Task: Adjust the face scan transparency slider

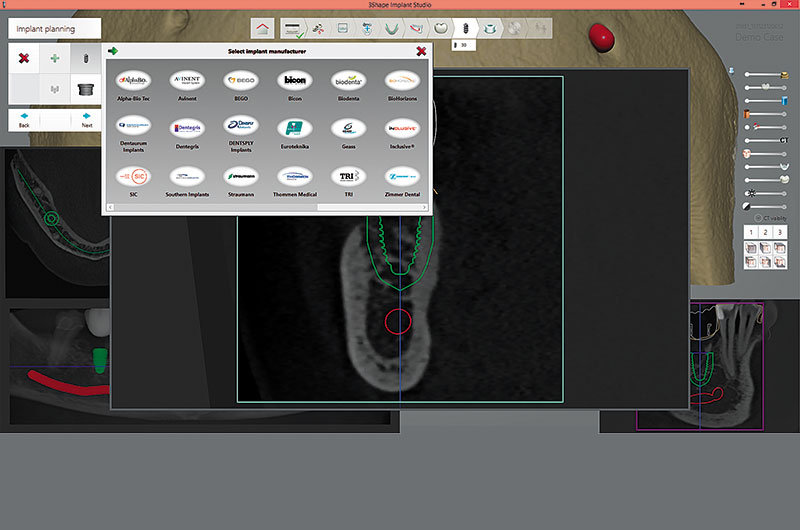Action: click(x=765, y=154)
